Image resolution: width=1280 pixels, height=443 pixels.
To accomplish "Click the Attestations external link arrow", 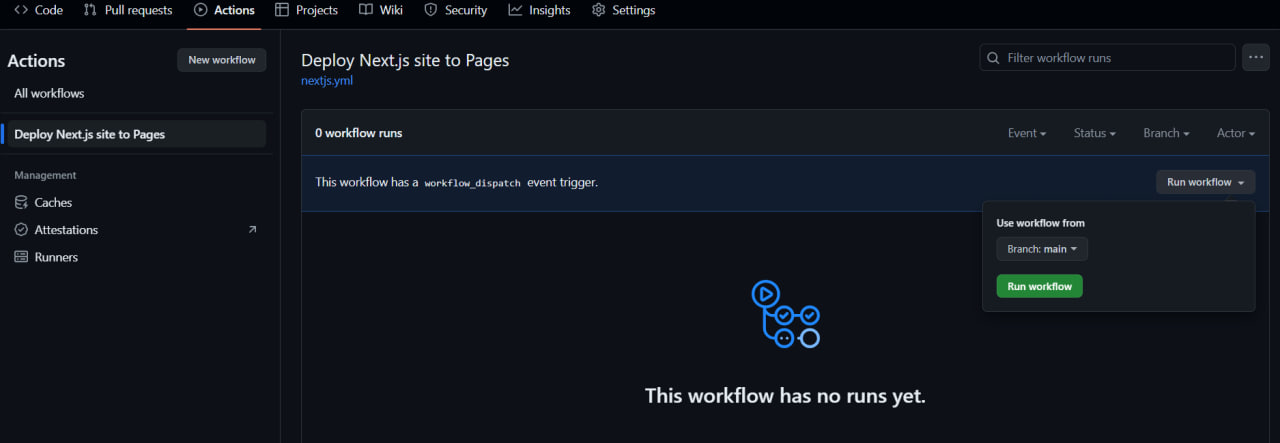I will pyautogui.click(x=252, y=229).
